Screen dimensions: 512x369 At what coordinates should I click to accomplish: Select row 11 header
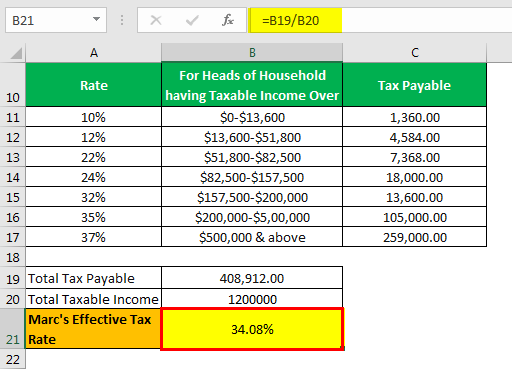click(13, 117)
